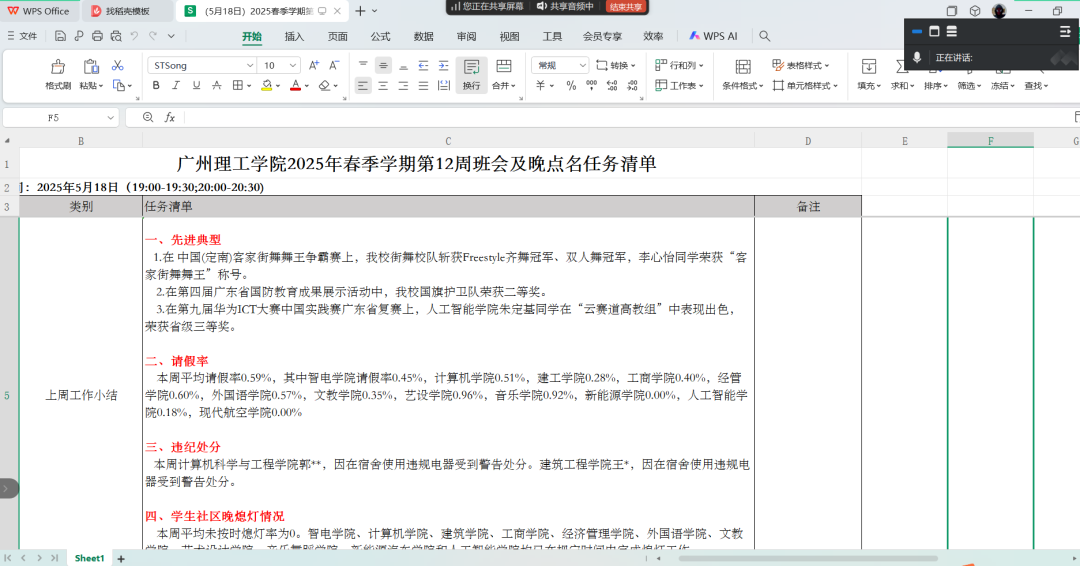
Task: Open the 公式 (Formulas) ribbon tab
Action: (x=380, y=36)
